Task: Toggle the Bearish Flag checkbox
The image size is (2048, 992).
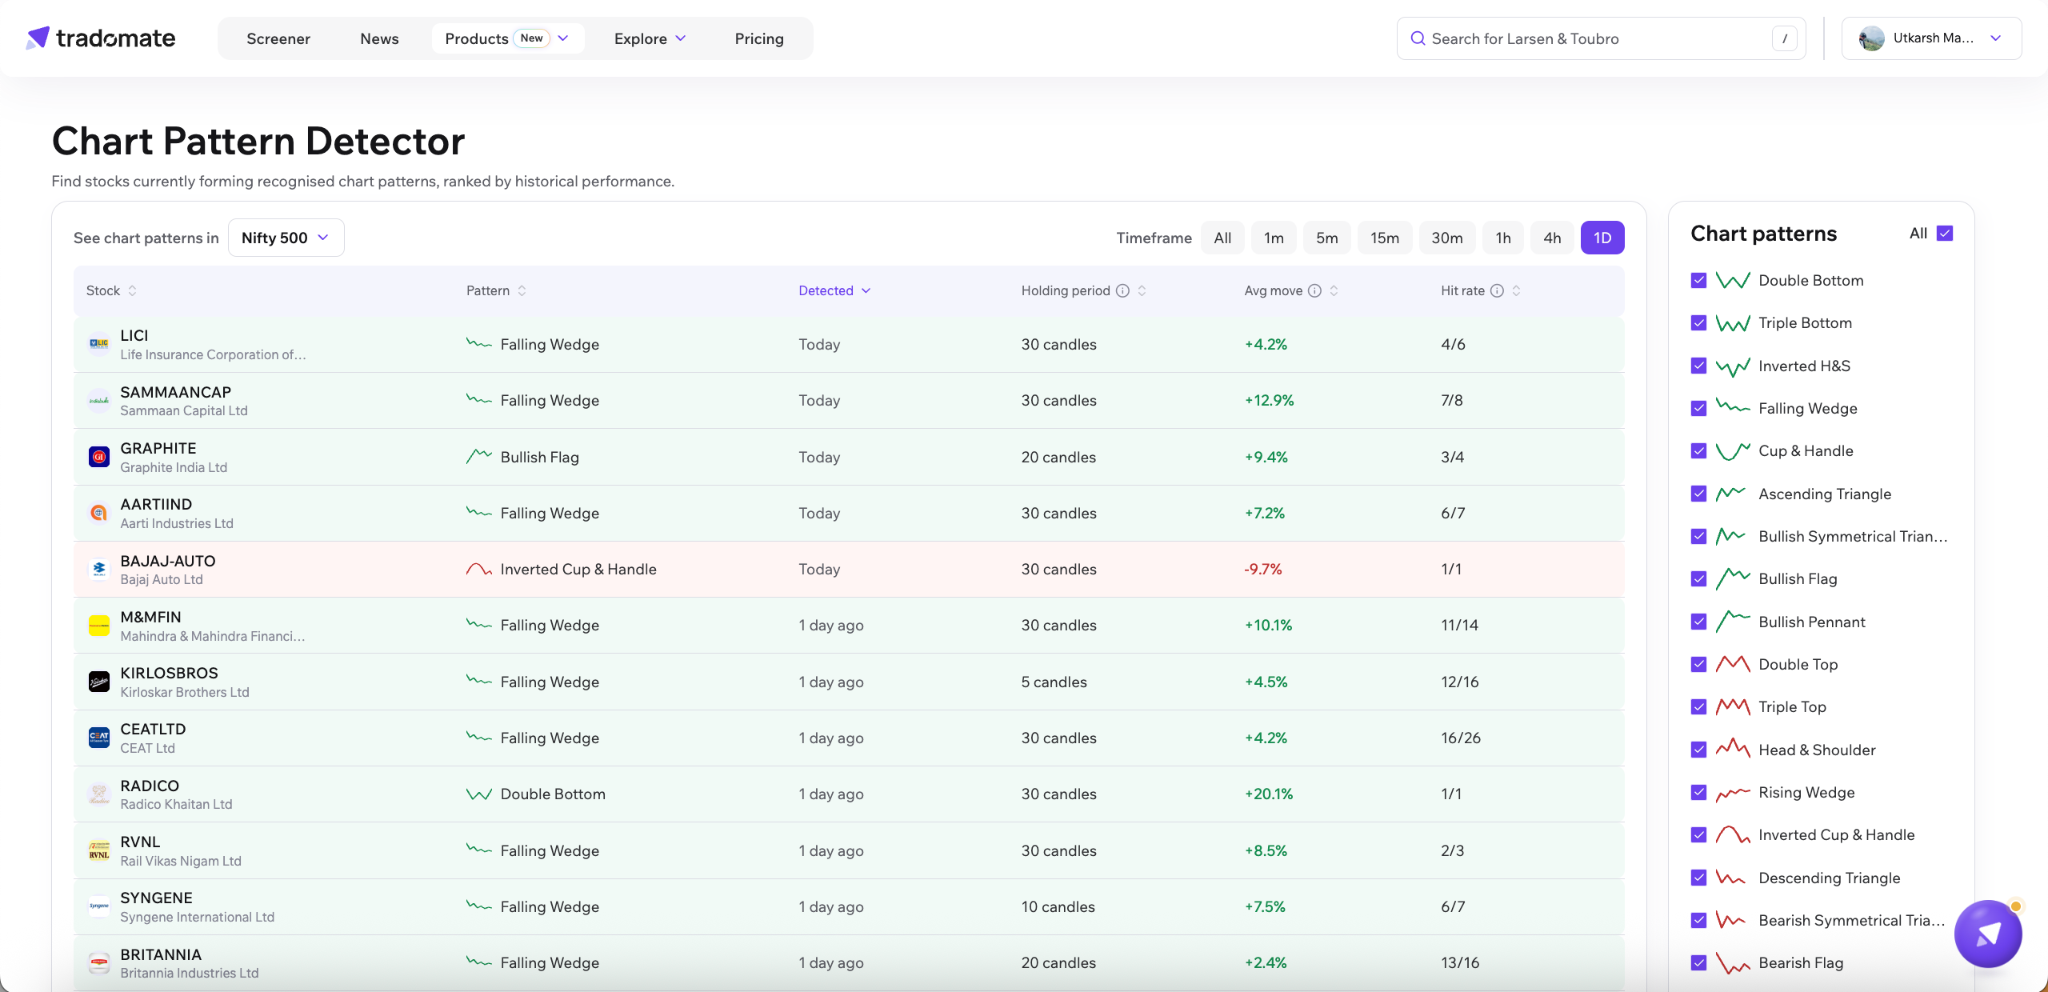Action: point(1698,963)
